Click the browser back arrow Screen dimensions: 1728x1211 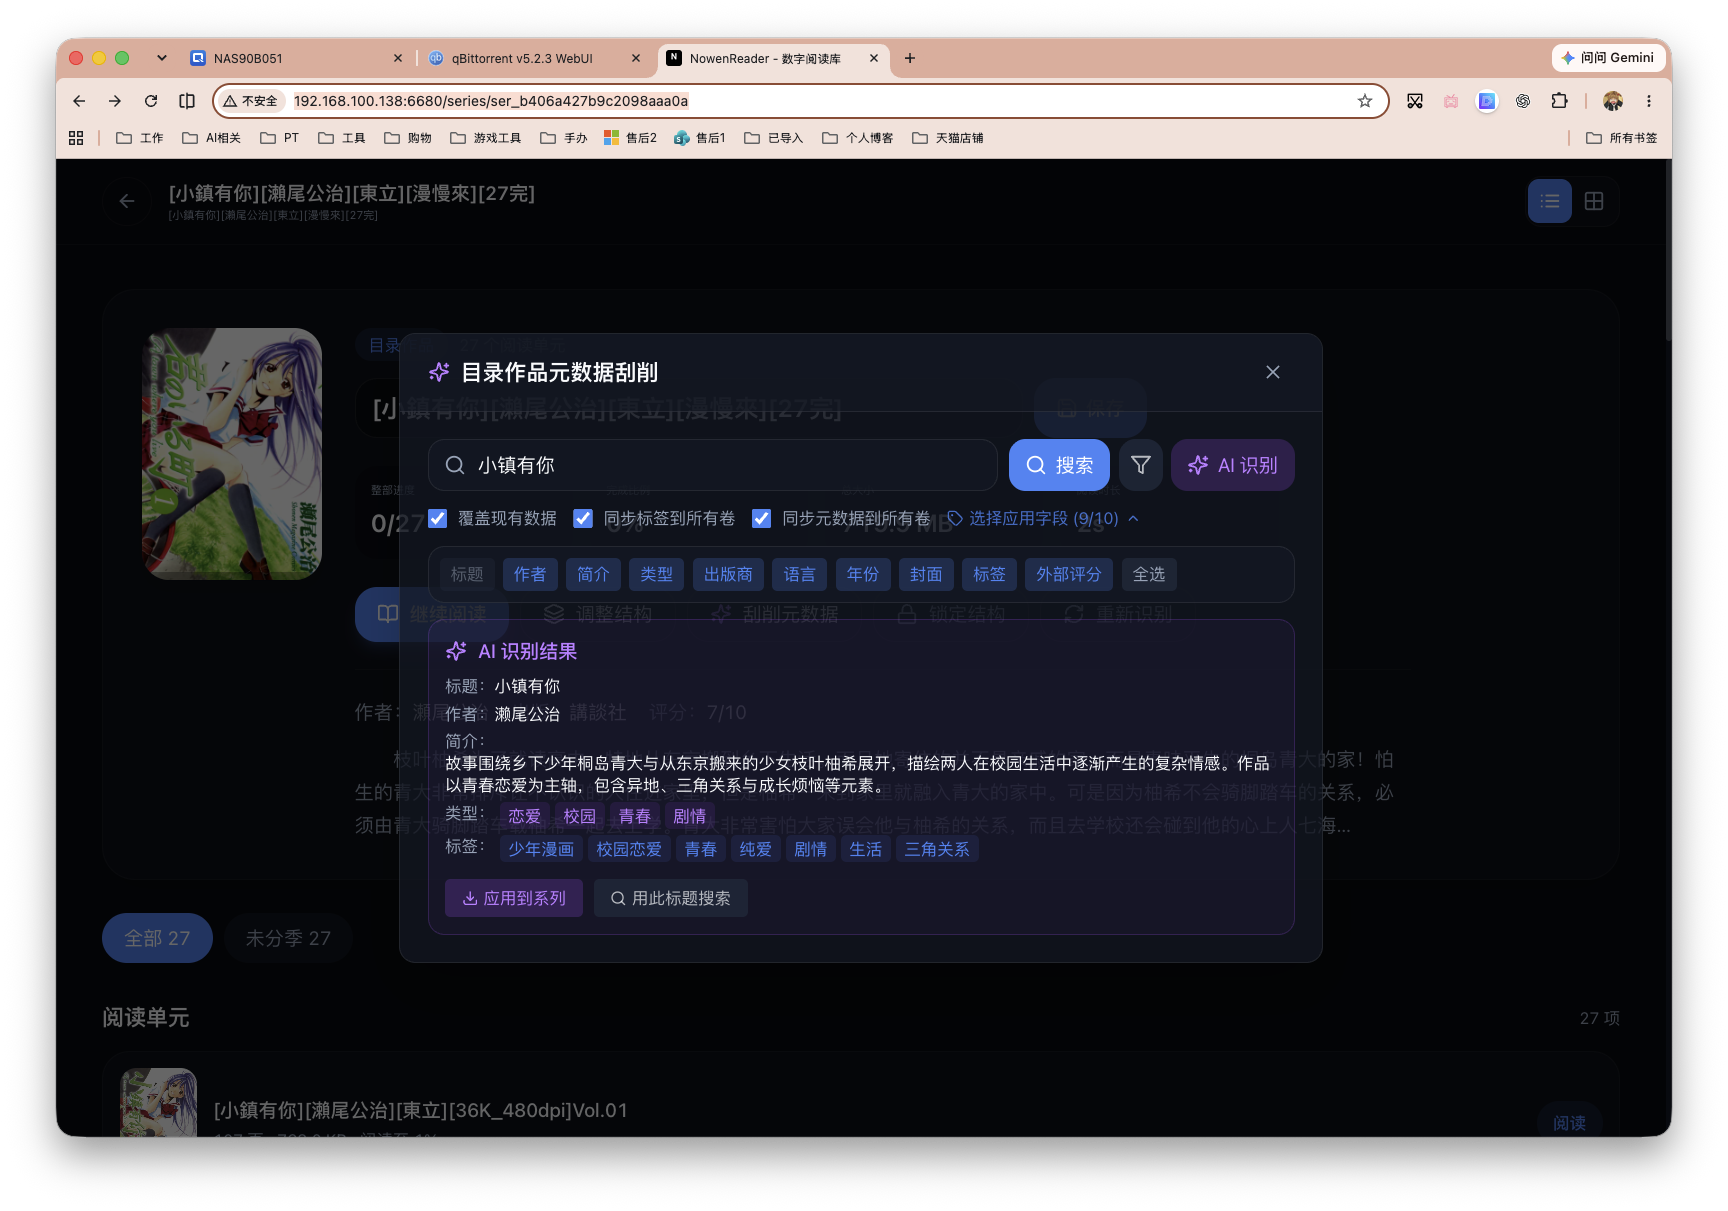tap(79, 101)
